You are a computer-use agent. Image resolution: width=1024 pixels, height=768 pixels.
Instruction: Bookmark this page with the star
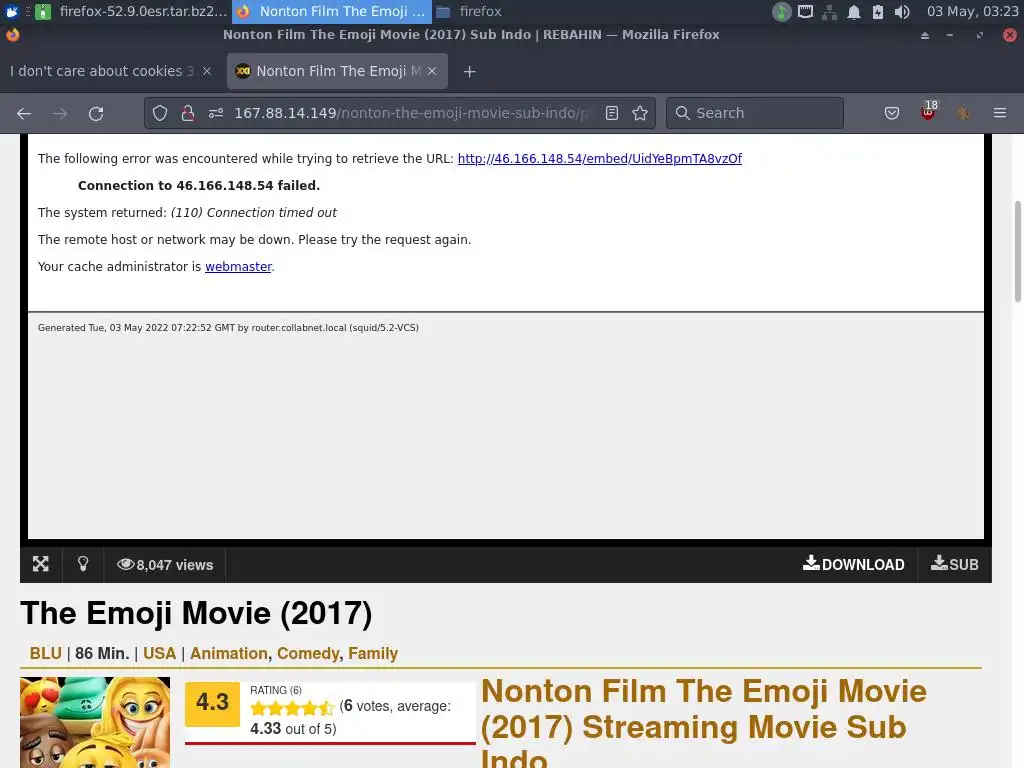pos(640,114)
